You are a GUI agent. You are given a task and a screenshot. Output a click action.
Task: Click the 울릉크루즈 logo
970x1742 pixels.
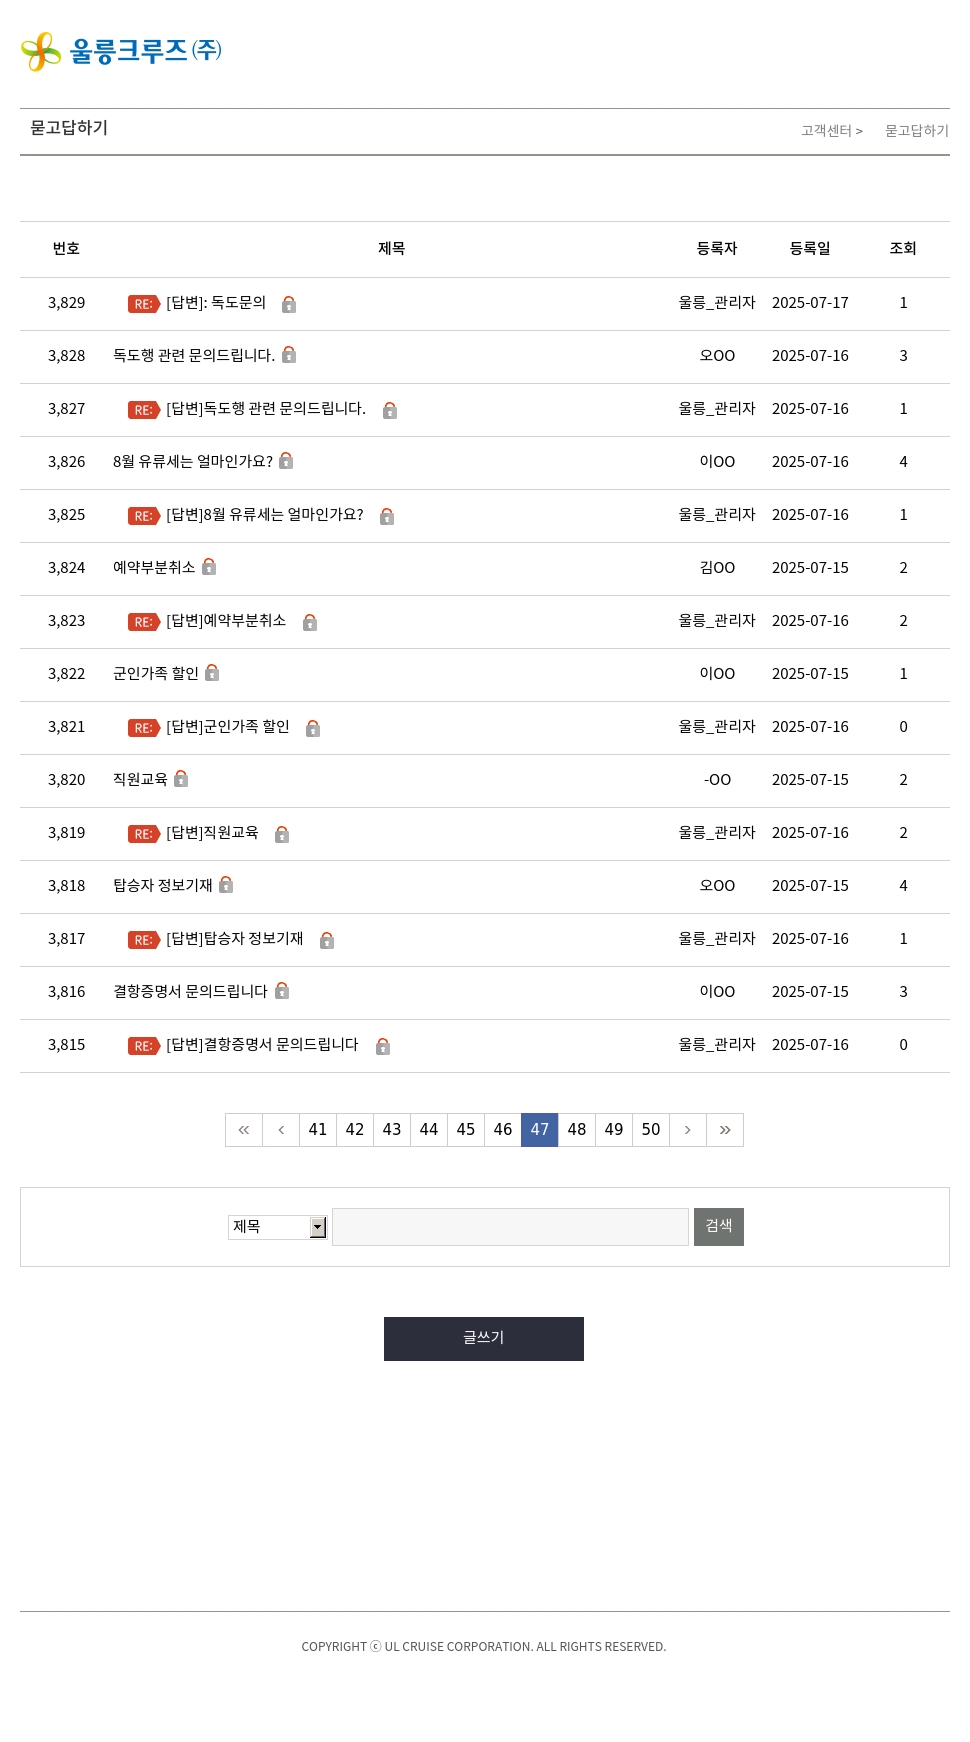click(x=121, y=51)
